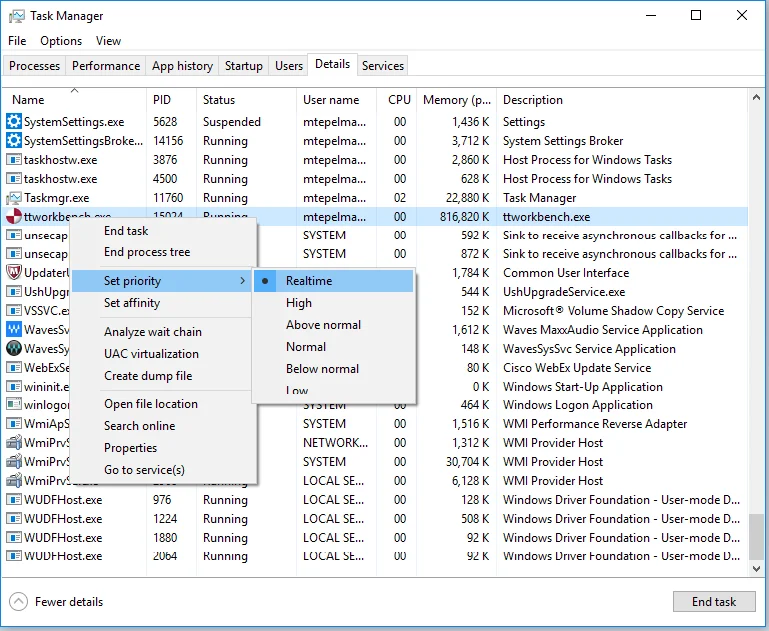
Task: Open the Options menu
Action: 61,41
